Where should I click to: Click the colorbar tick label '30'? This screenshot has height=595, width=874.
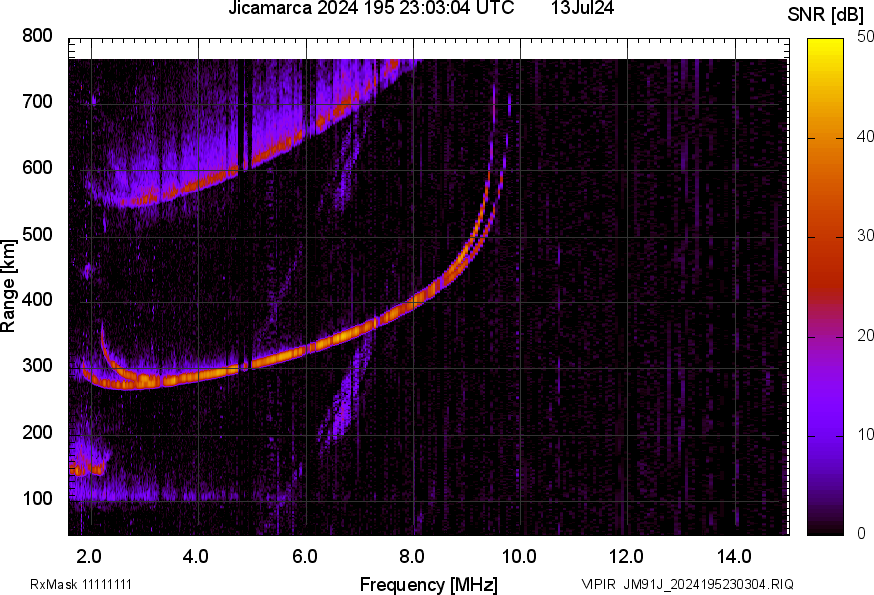865,236
